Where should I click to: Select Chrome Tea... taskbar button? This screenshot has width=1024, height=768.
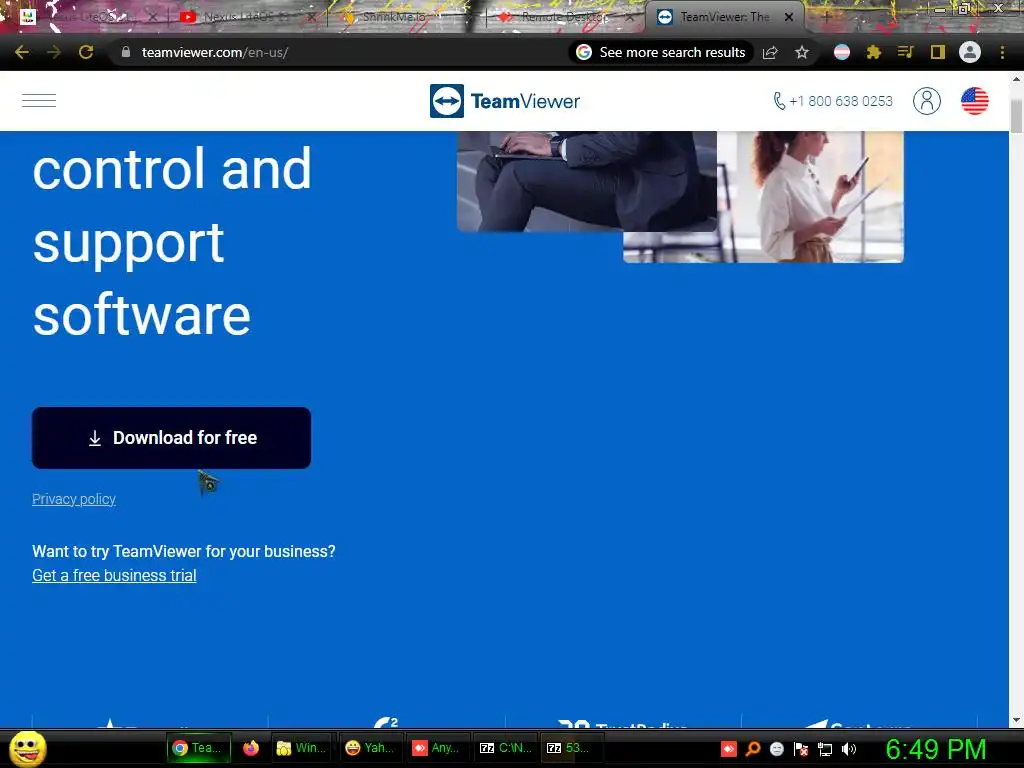click(199, 748)
